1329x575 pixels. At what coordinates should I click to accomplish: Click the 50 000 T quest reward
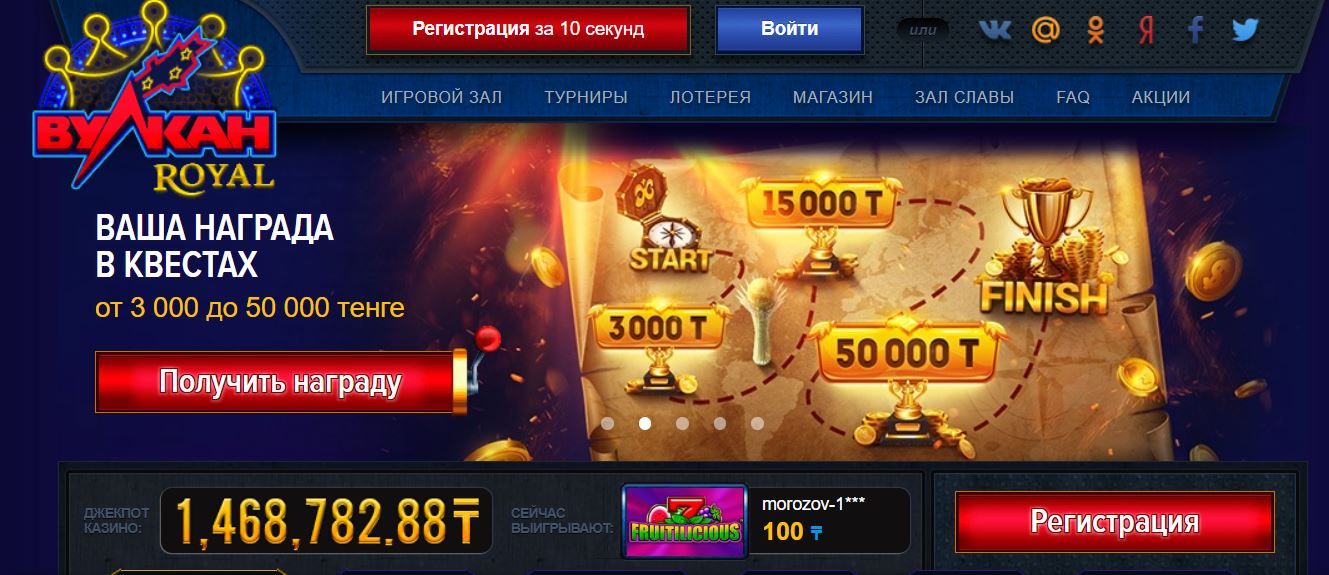[x=905, y=352]
